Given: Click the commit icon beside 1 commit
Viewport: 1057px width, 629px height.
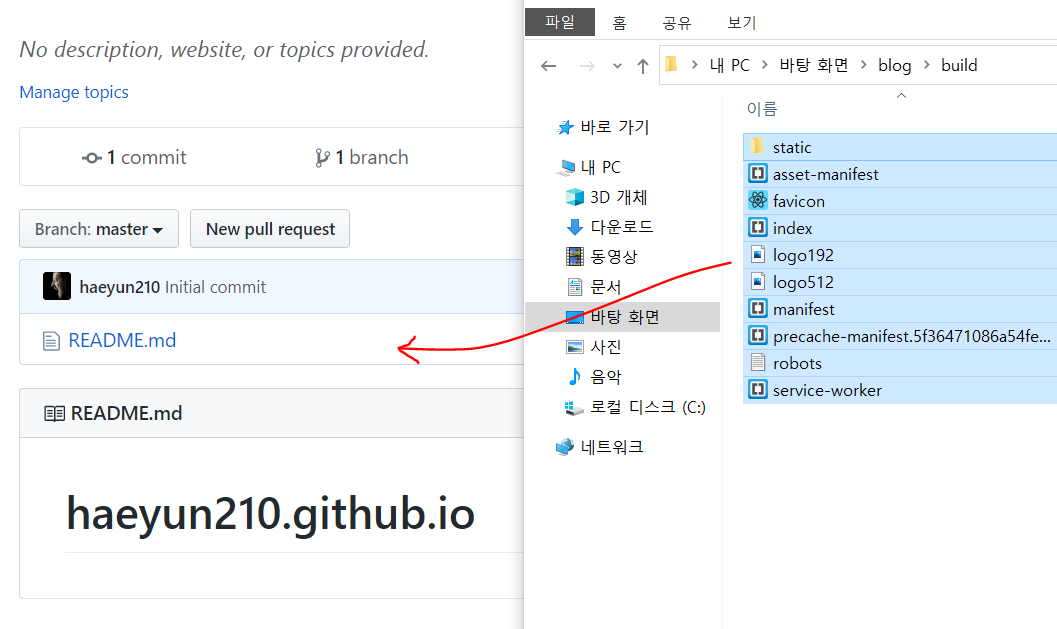Looking at the screenshot, I should 92,158.
